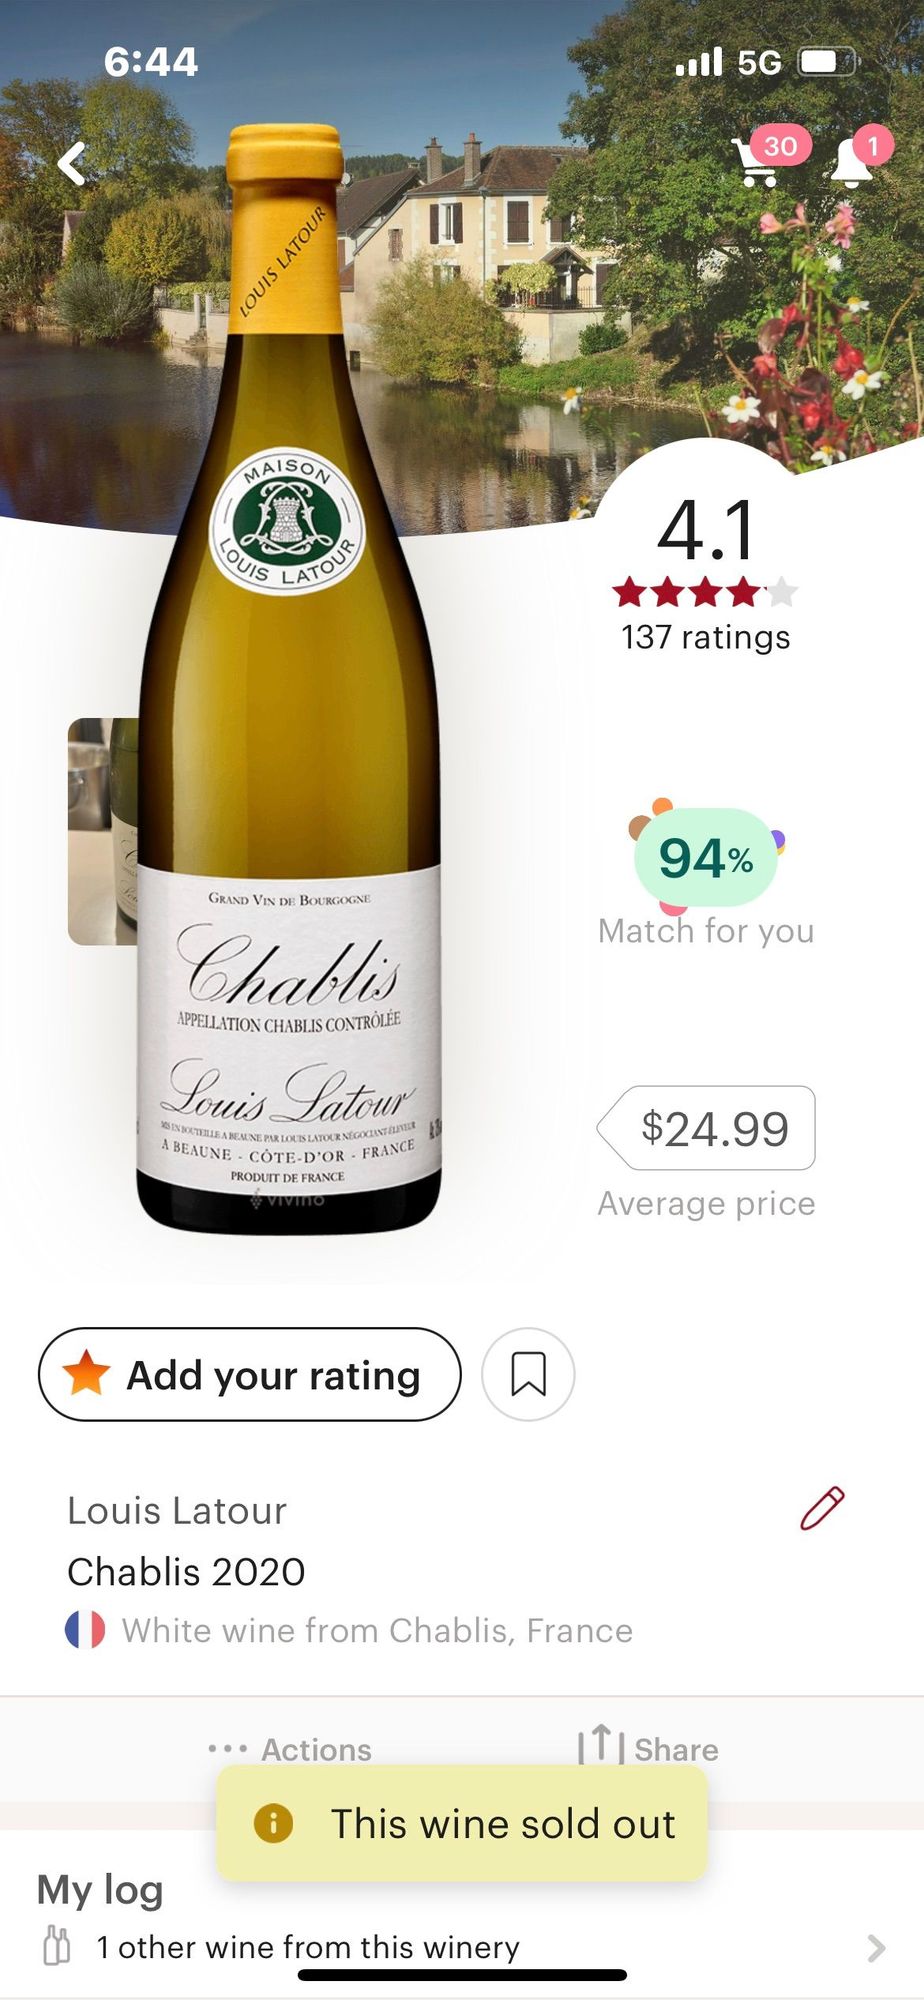Tap the info icon in sold-out banner

coord(273,1823)
